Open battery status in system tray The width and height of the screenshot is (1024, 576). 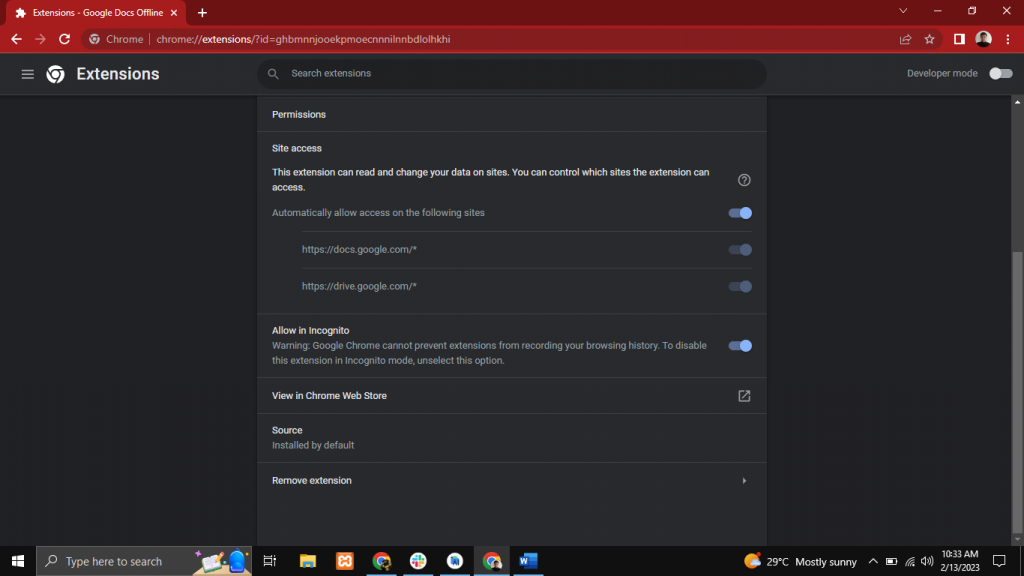[x=891, y=561]
